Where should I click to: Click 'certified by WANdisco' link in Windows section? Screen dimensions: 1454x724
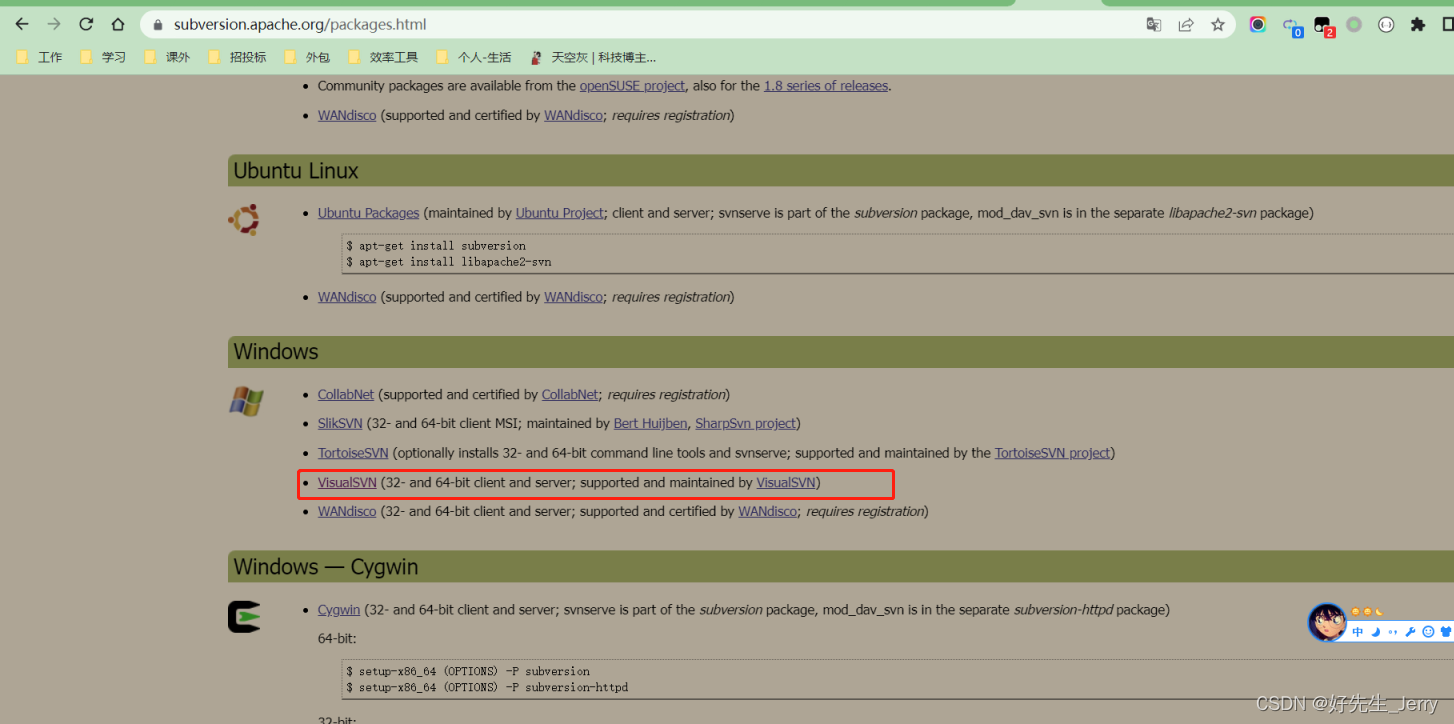point(768,512)
